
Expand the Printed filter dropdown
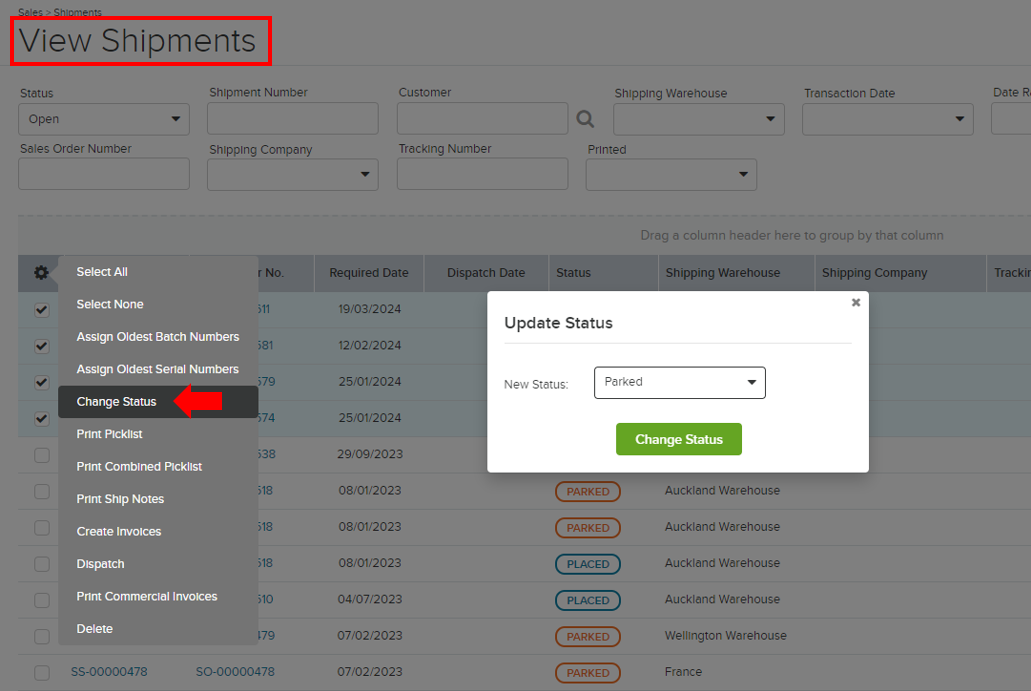[670, 174]
